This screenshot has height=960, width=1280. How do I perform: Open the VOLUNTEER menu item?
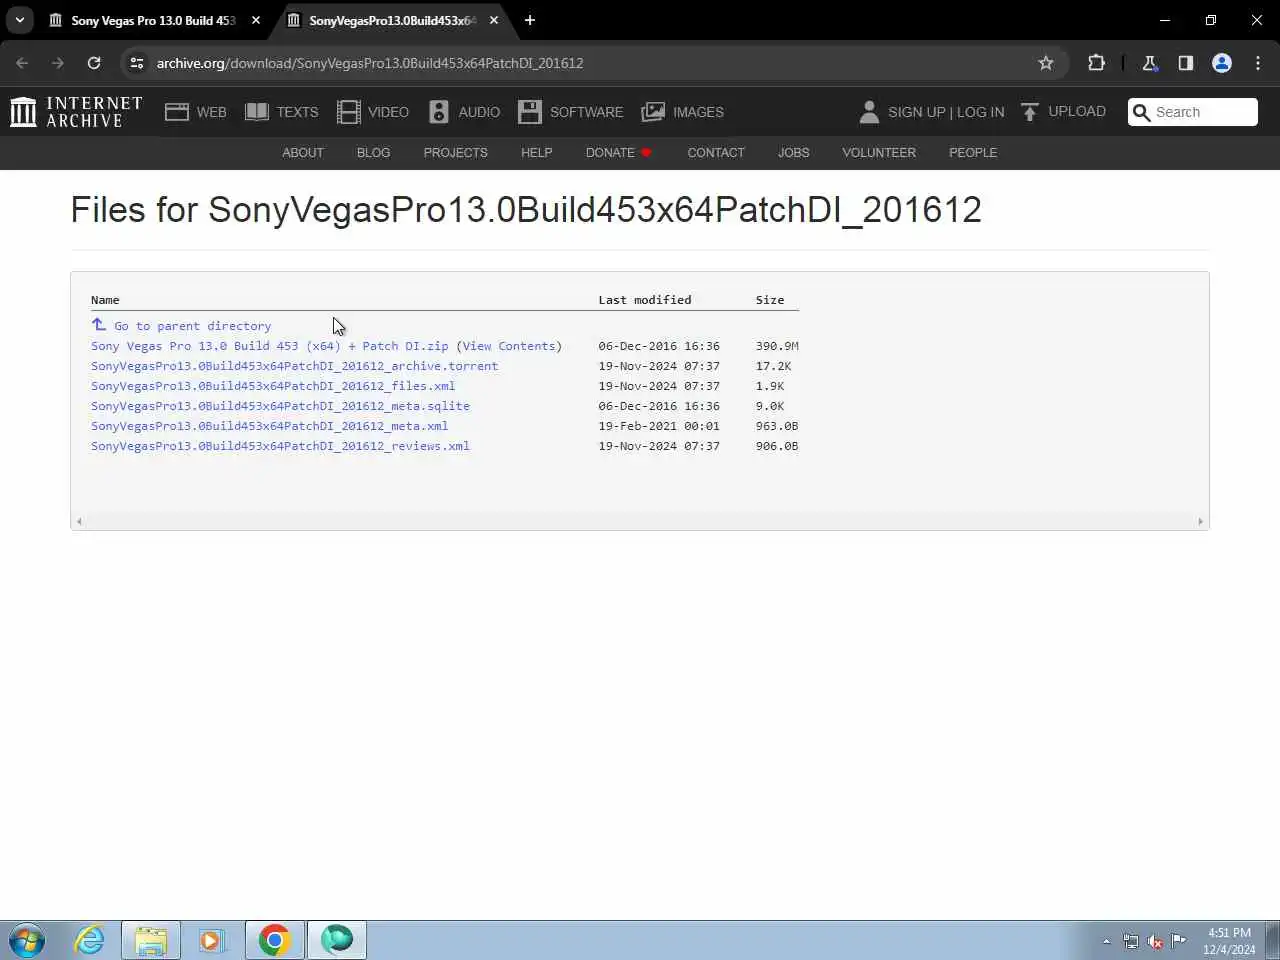879,153
